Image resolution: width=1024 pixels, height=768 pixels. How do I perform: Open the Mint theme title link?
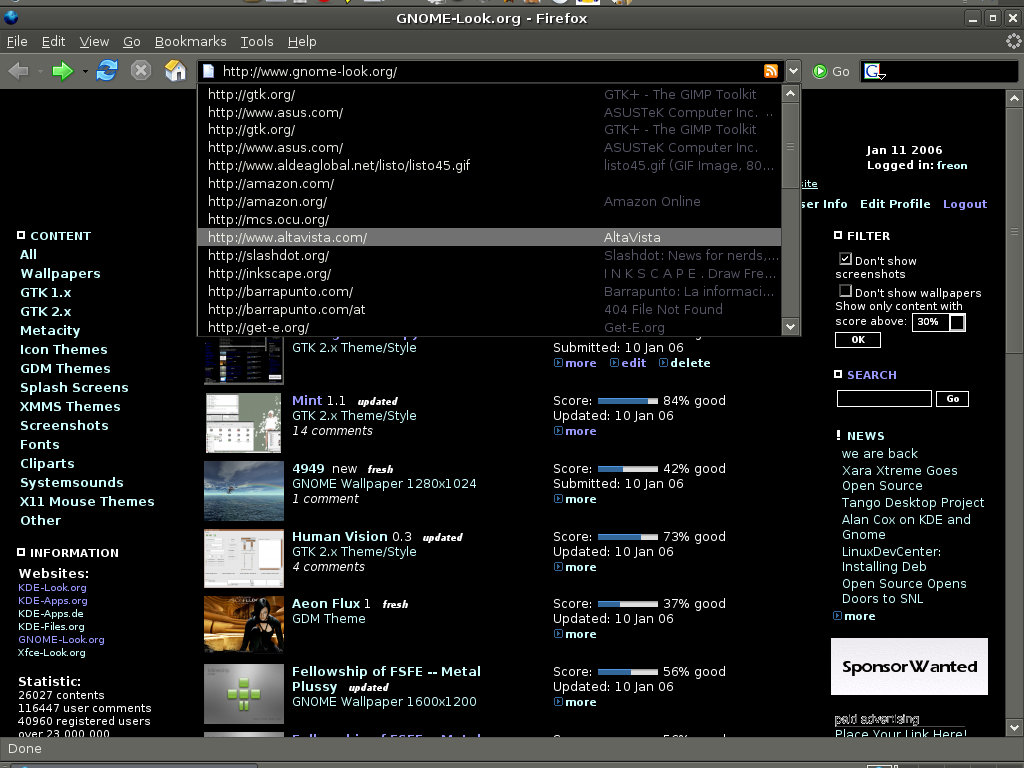[x=307, y=400]
